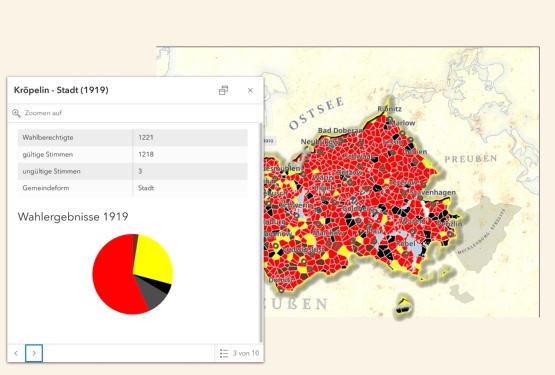Screen dimensions: 555x375
Task: Click the Stavenhagen label on map
Action: [433, 192]
